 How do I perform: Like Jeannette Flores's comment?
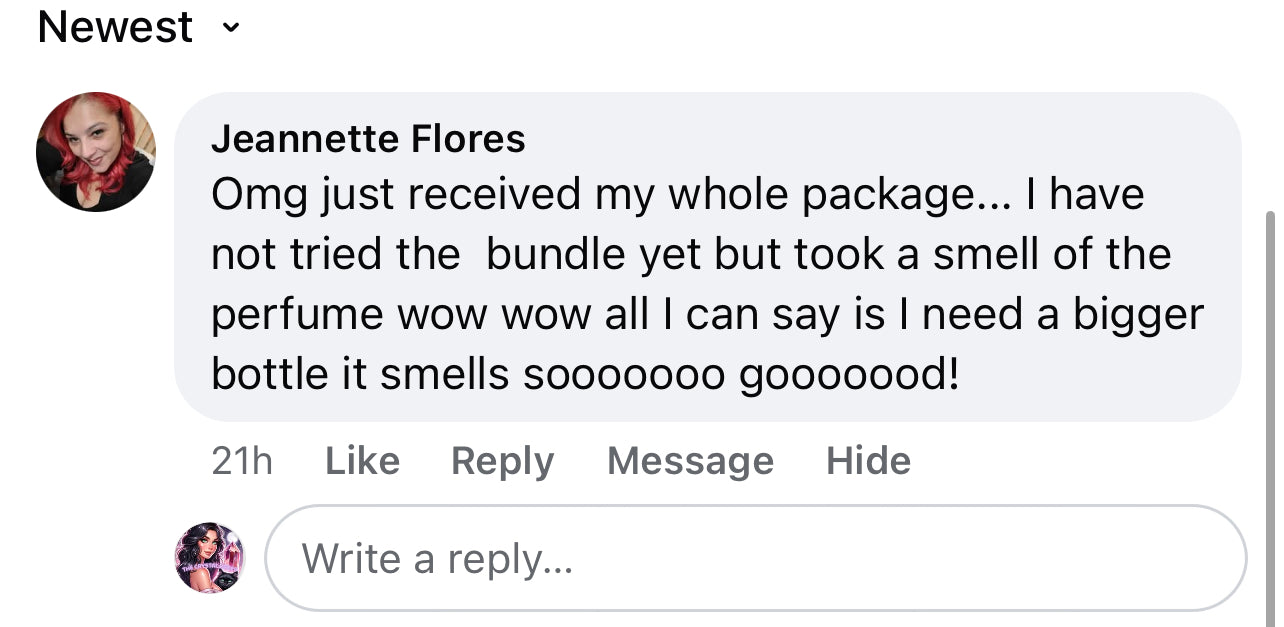[x=362, y=461]
